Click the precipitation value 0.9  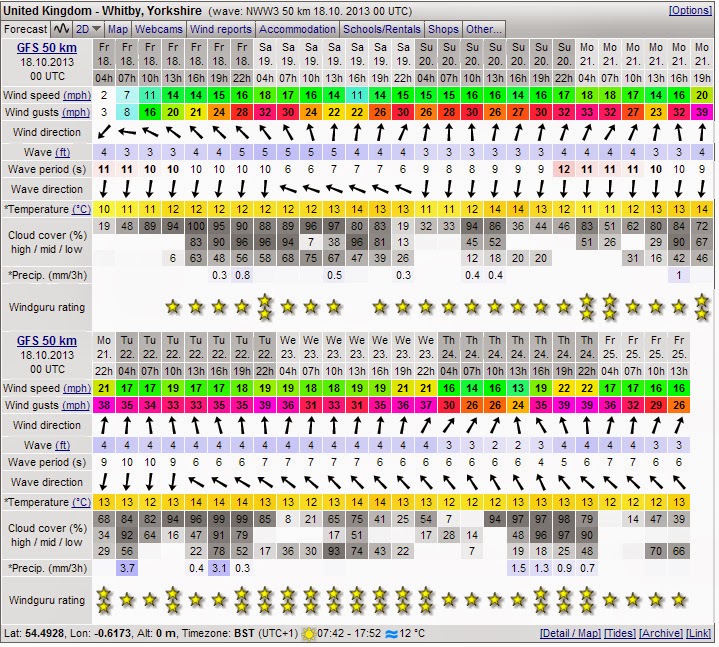coord(564,569)
